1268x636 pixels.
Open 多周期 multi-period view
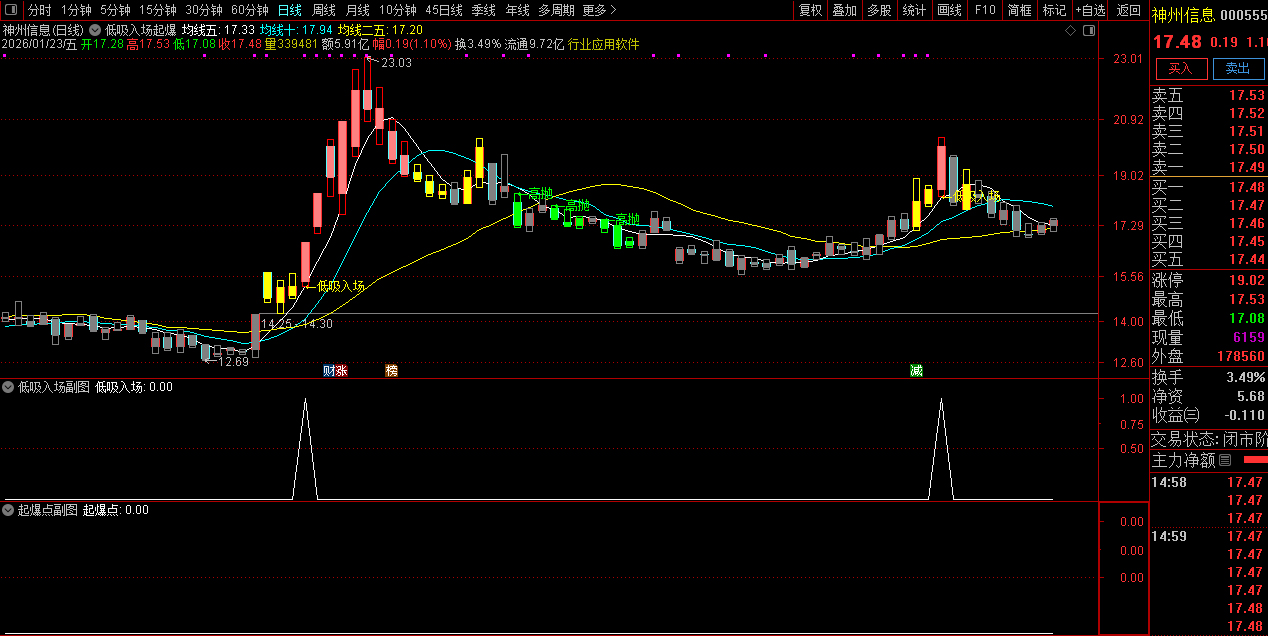click(556, 10)
